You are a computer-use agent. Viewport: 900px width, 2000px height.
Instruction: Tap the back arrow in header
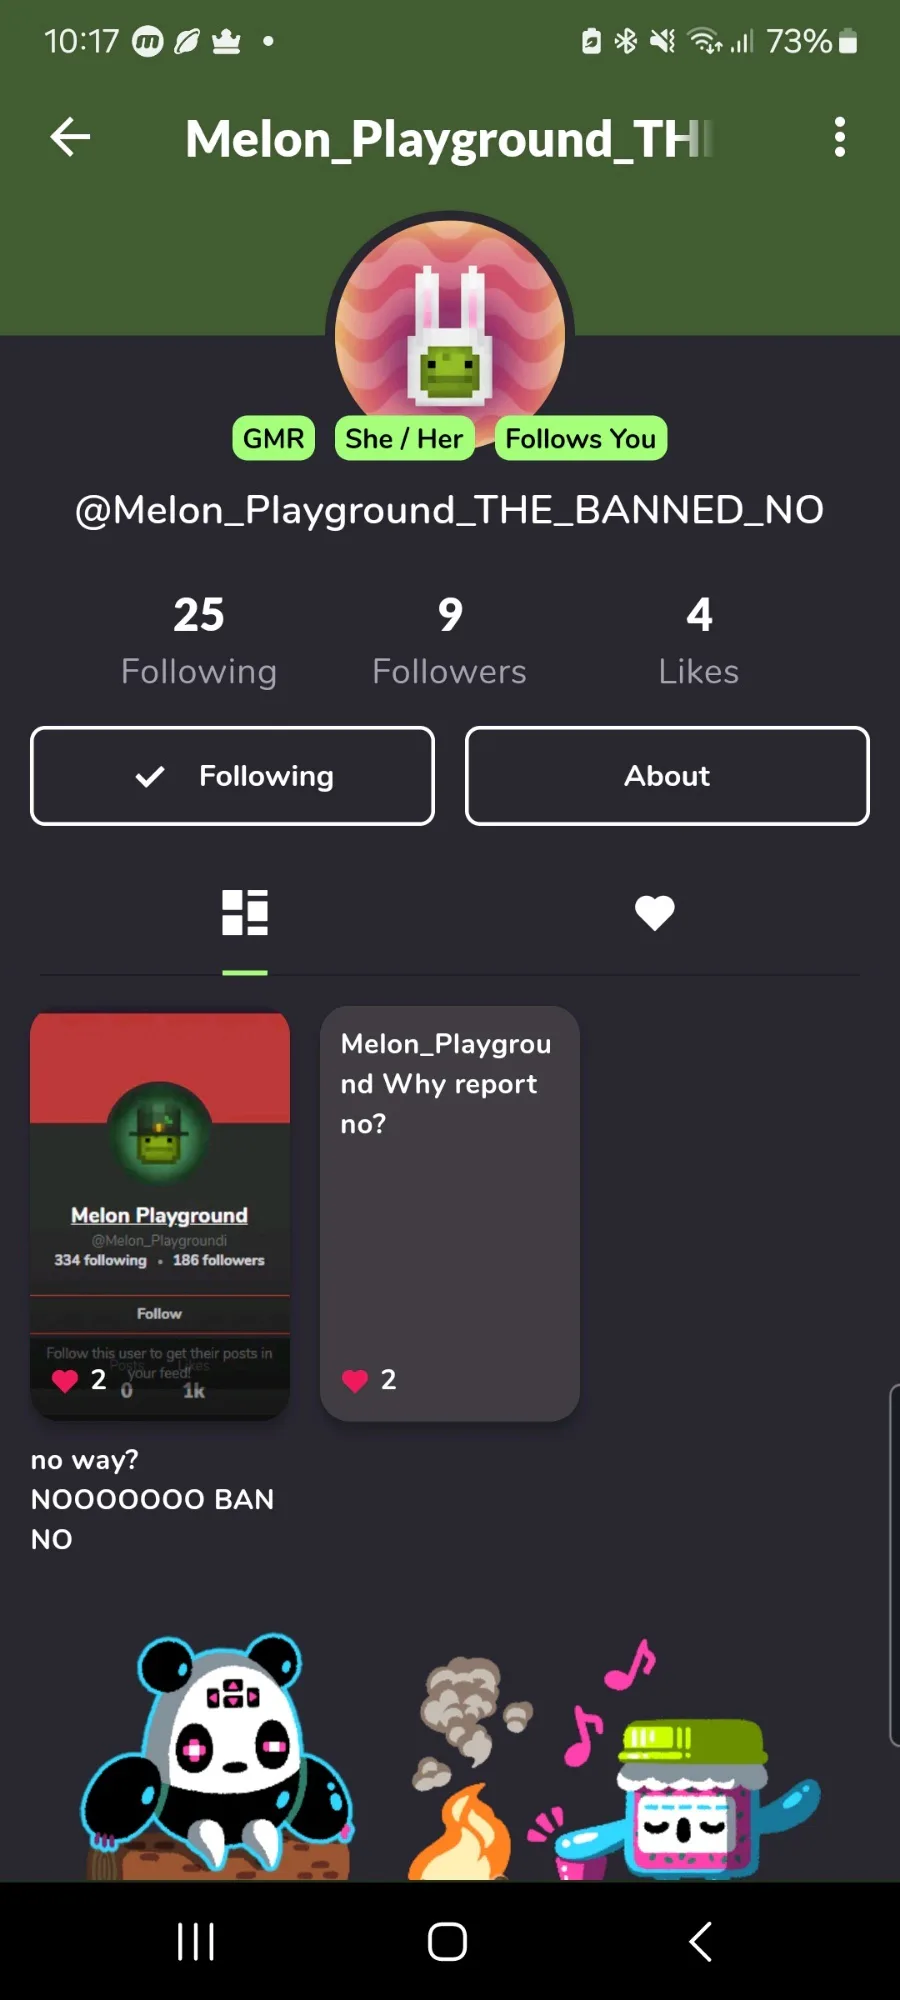point(70,137)
